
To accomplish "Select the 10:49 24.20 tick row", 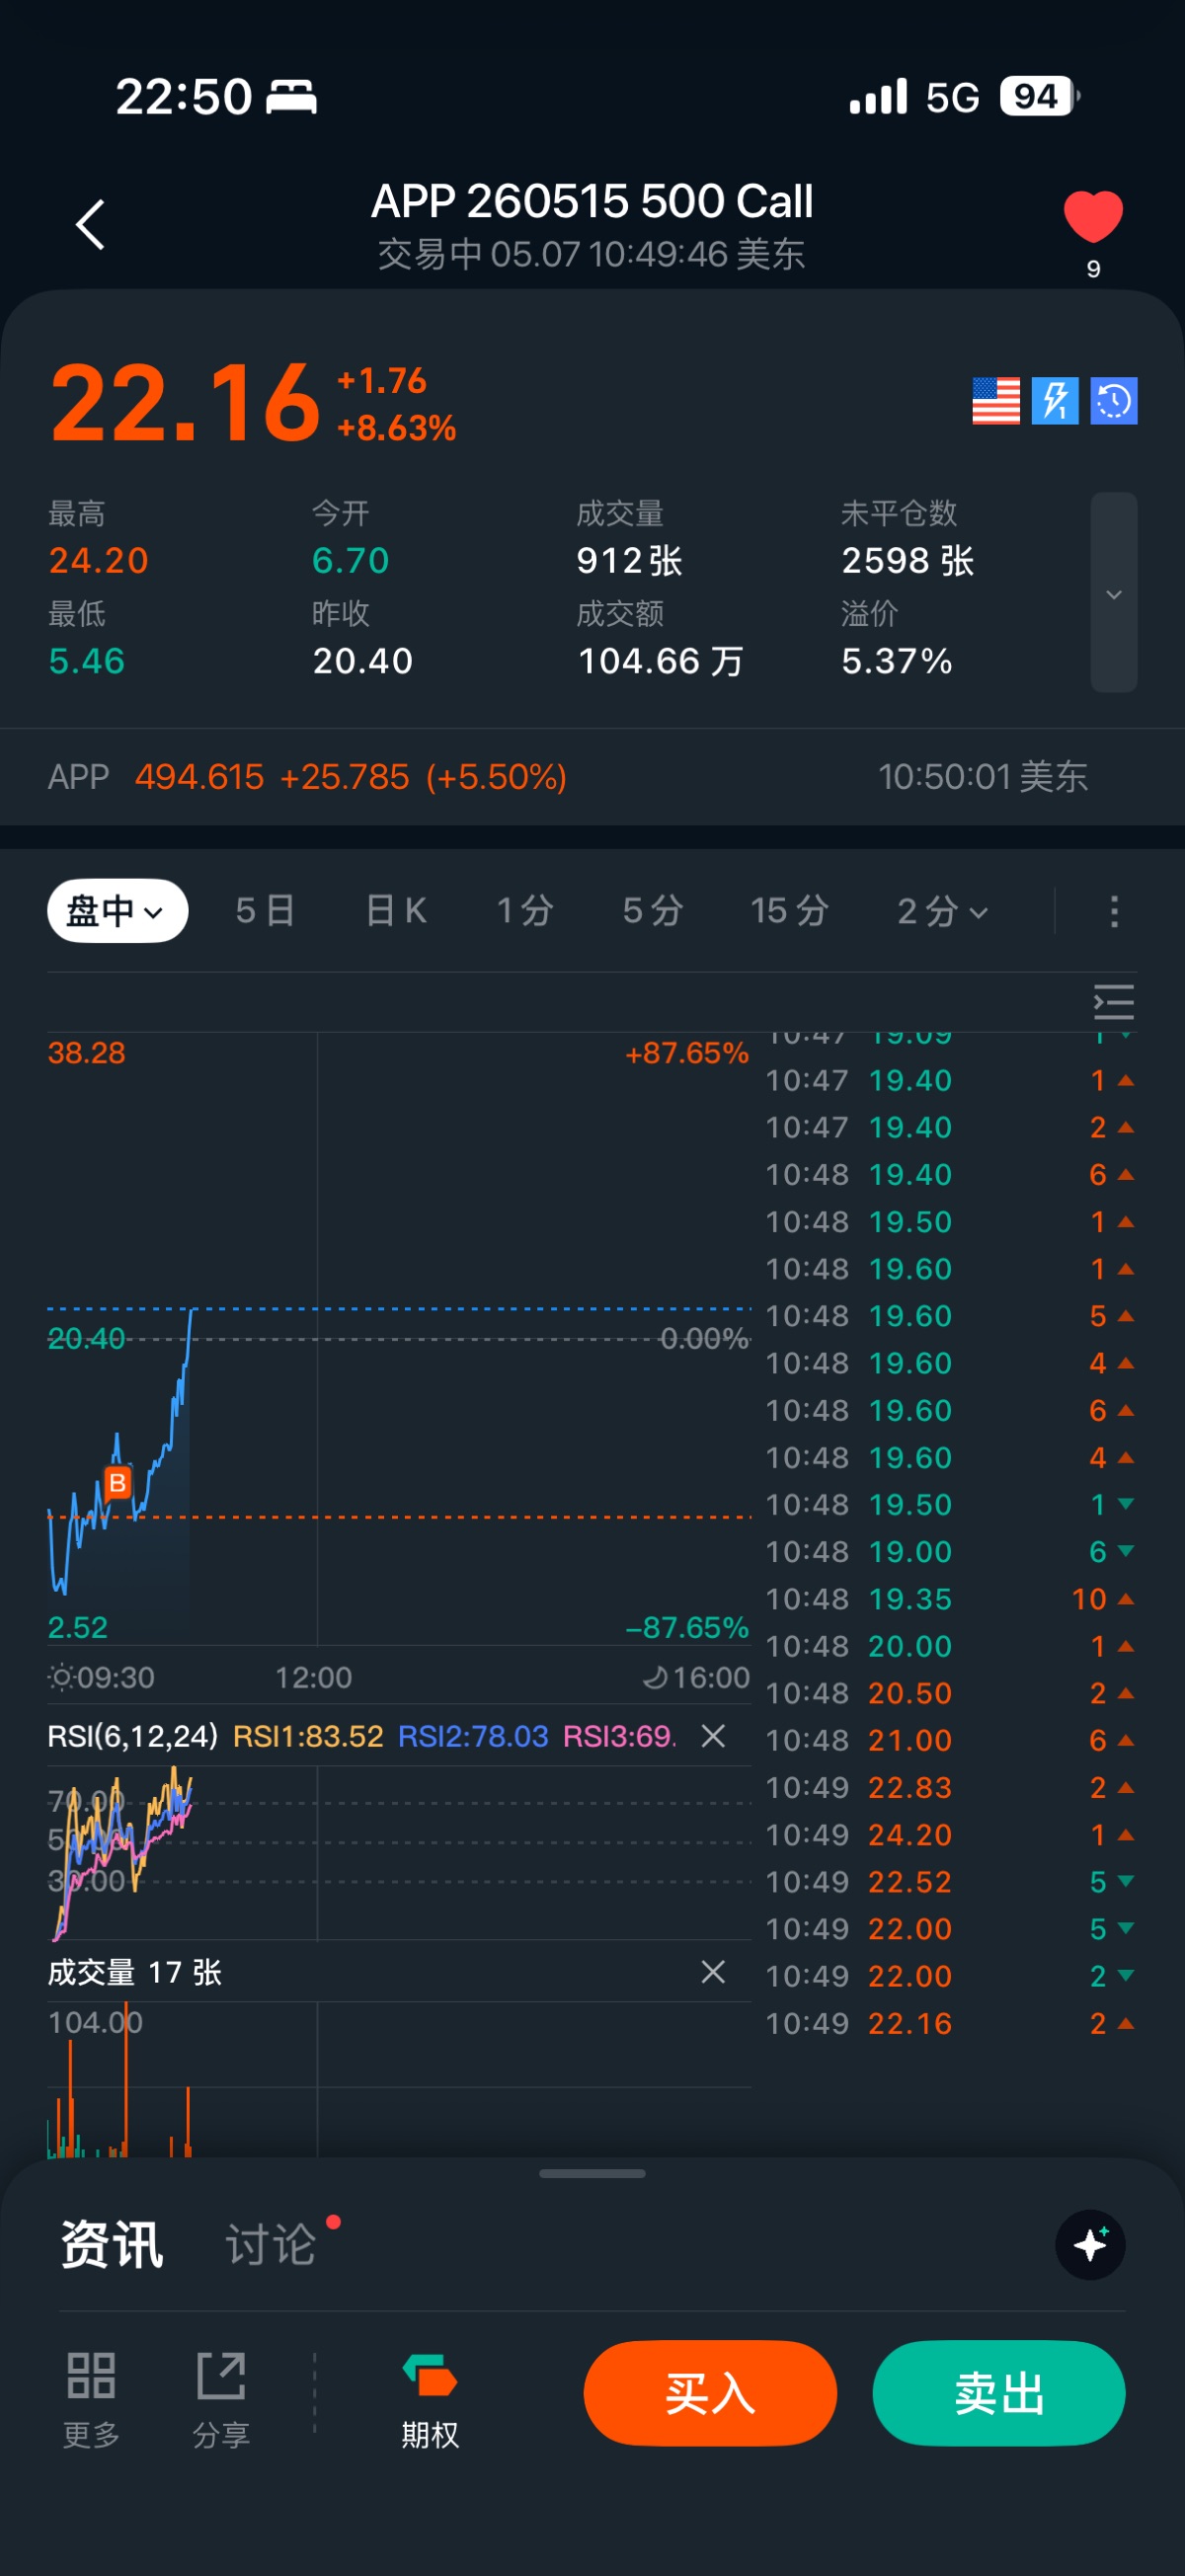I will 950,1835.
